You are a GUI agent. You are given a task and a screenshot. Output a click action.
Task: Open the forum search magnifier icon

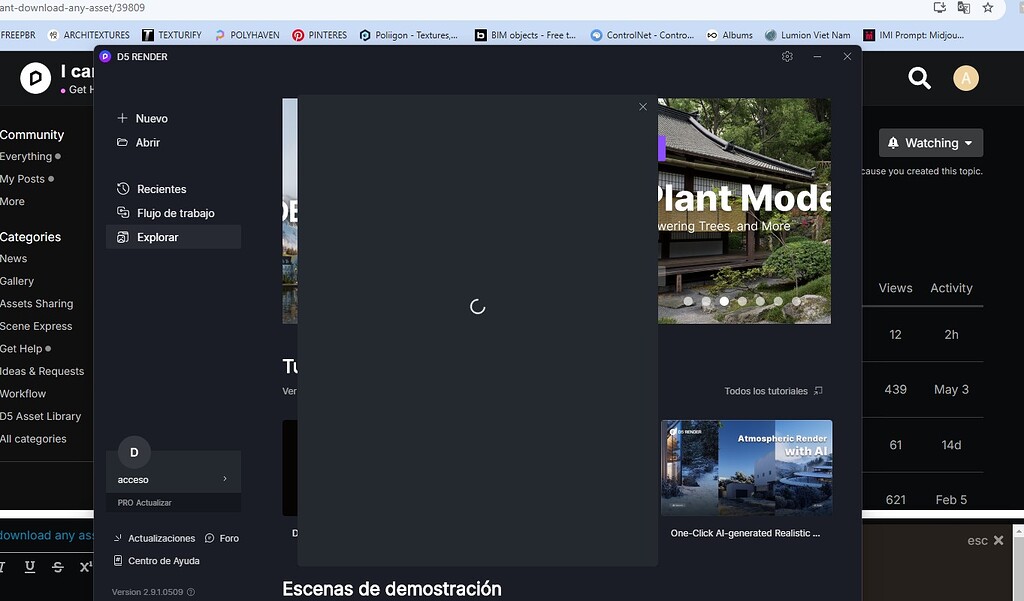point(919,77)
